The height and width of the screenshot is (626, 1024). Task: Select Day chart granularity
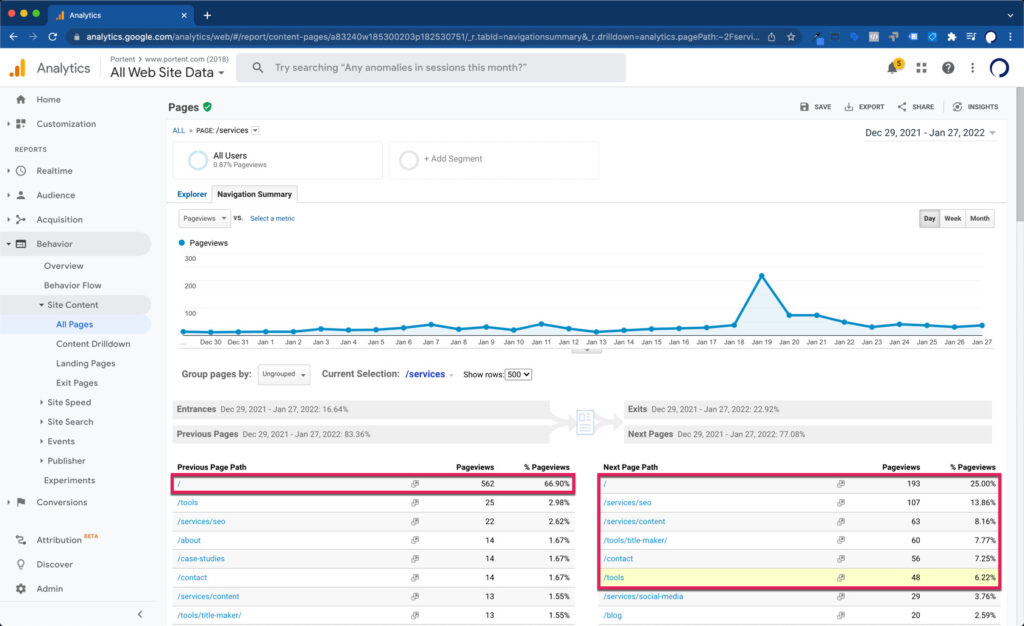point(929,218)
